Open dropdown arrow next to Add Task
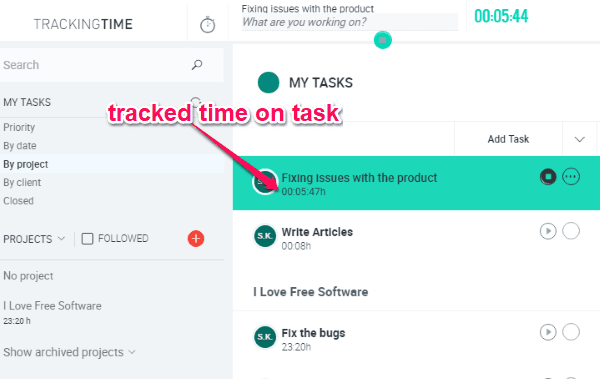This screenshot has width=600, height=379. 580,139
